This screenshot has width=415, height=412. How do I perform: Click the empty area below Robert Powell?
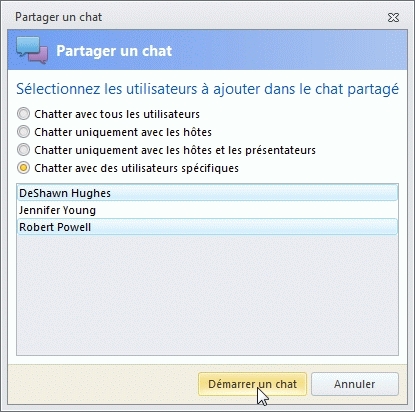click(207, 295)
